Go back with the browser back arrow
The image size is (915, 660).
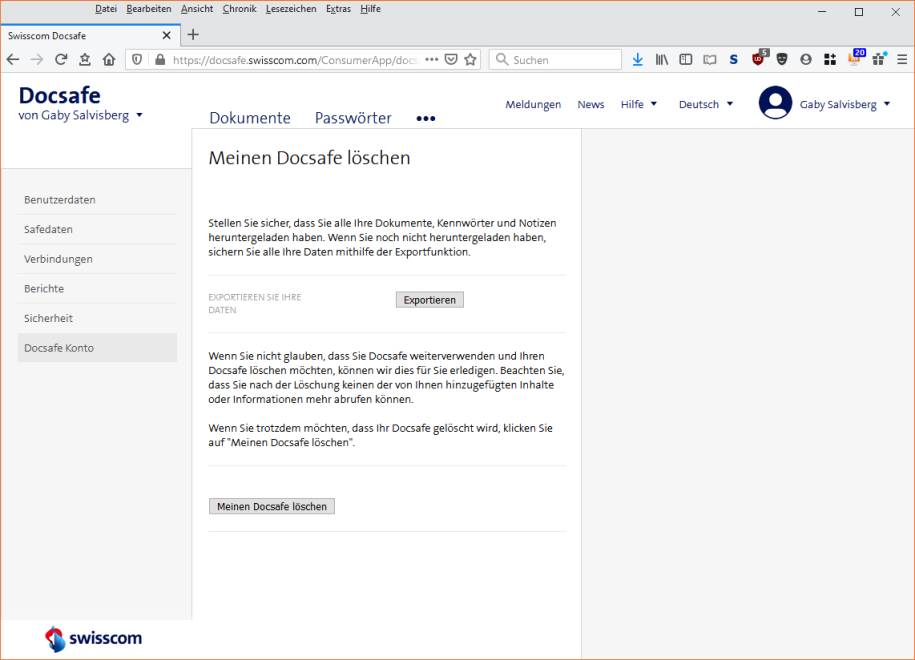[13, 60]
